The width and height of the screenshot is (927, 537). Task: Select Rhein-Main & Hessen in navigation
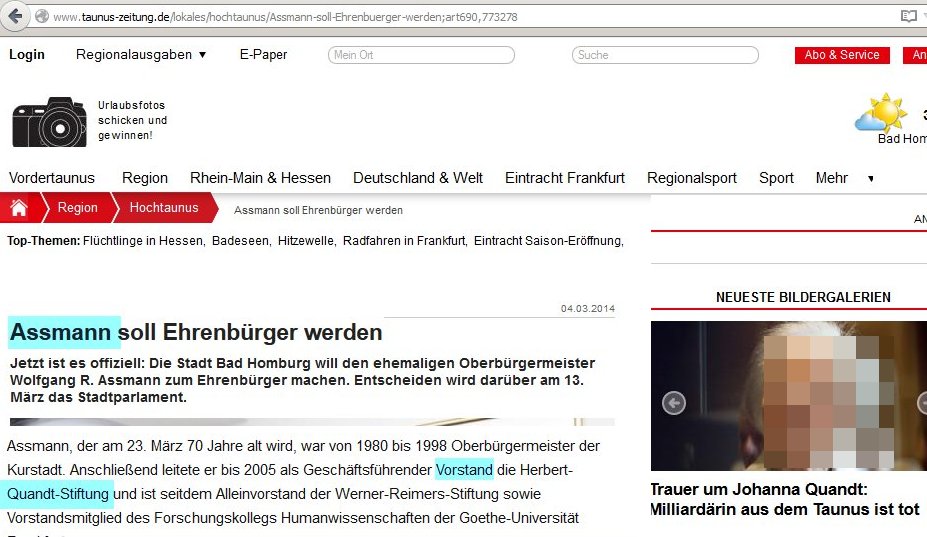(x=260, y=178)
